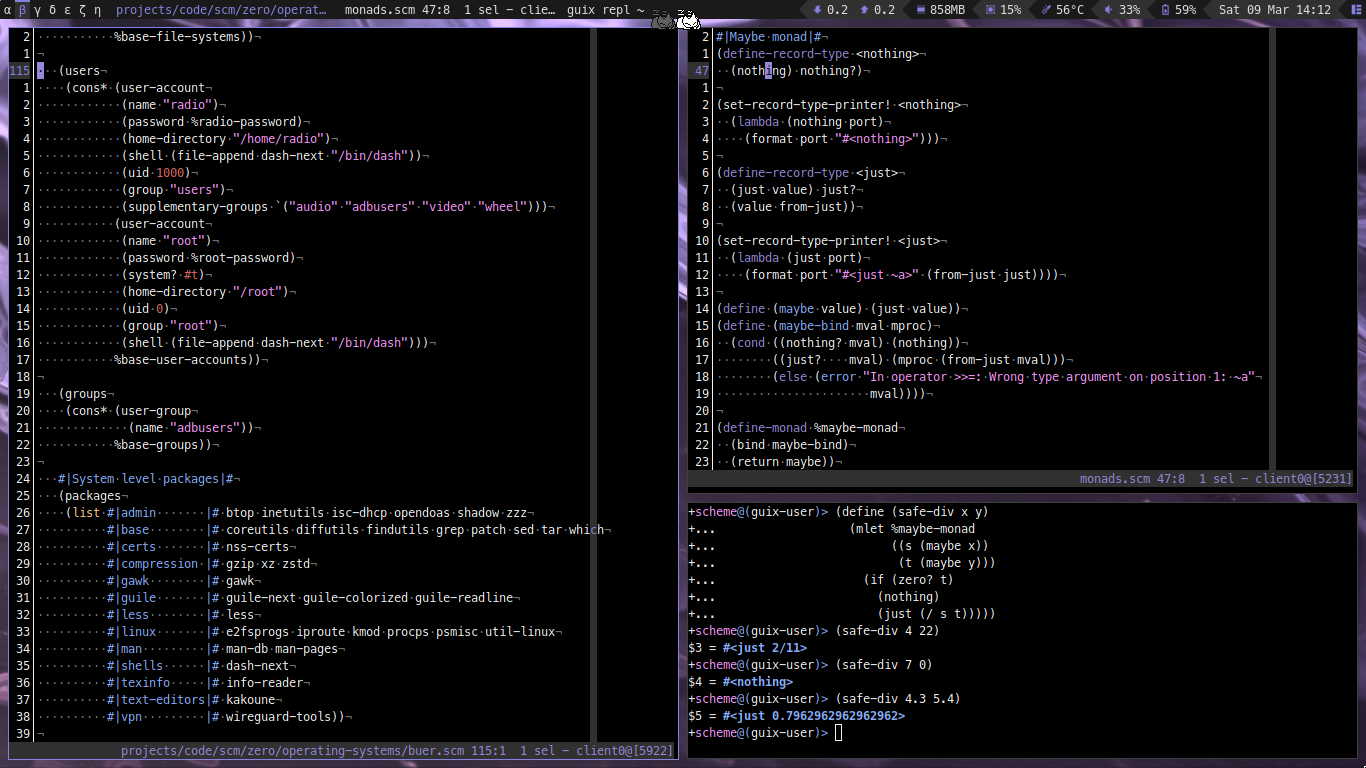Click the #|Maybe monad|# comment in monads.scm

point(771,37)
